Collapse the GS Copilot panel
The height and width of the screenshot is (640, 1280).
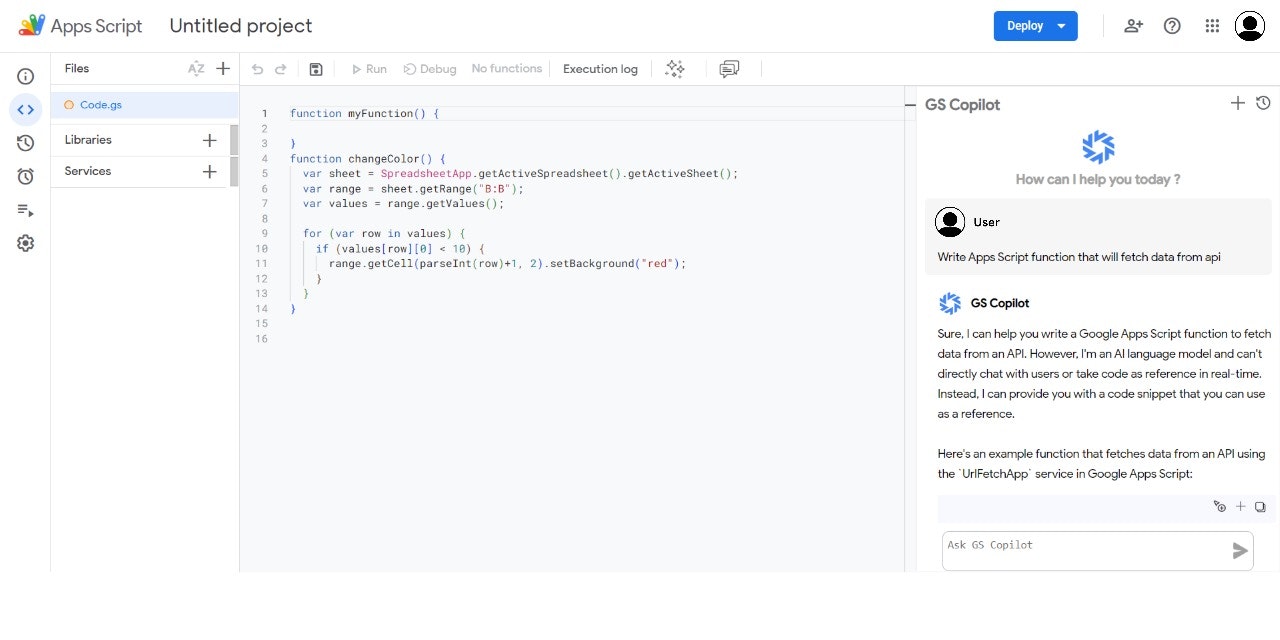click(x=910, y=104)
